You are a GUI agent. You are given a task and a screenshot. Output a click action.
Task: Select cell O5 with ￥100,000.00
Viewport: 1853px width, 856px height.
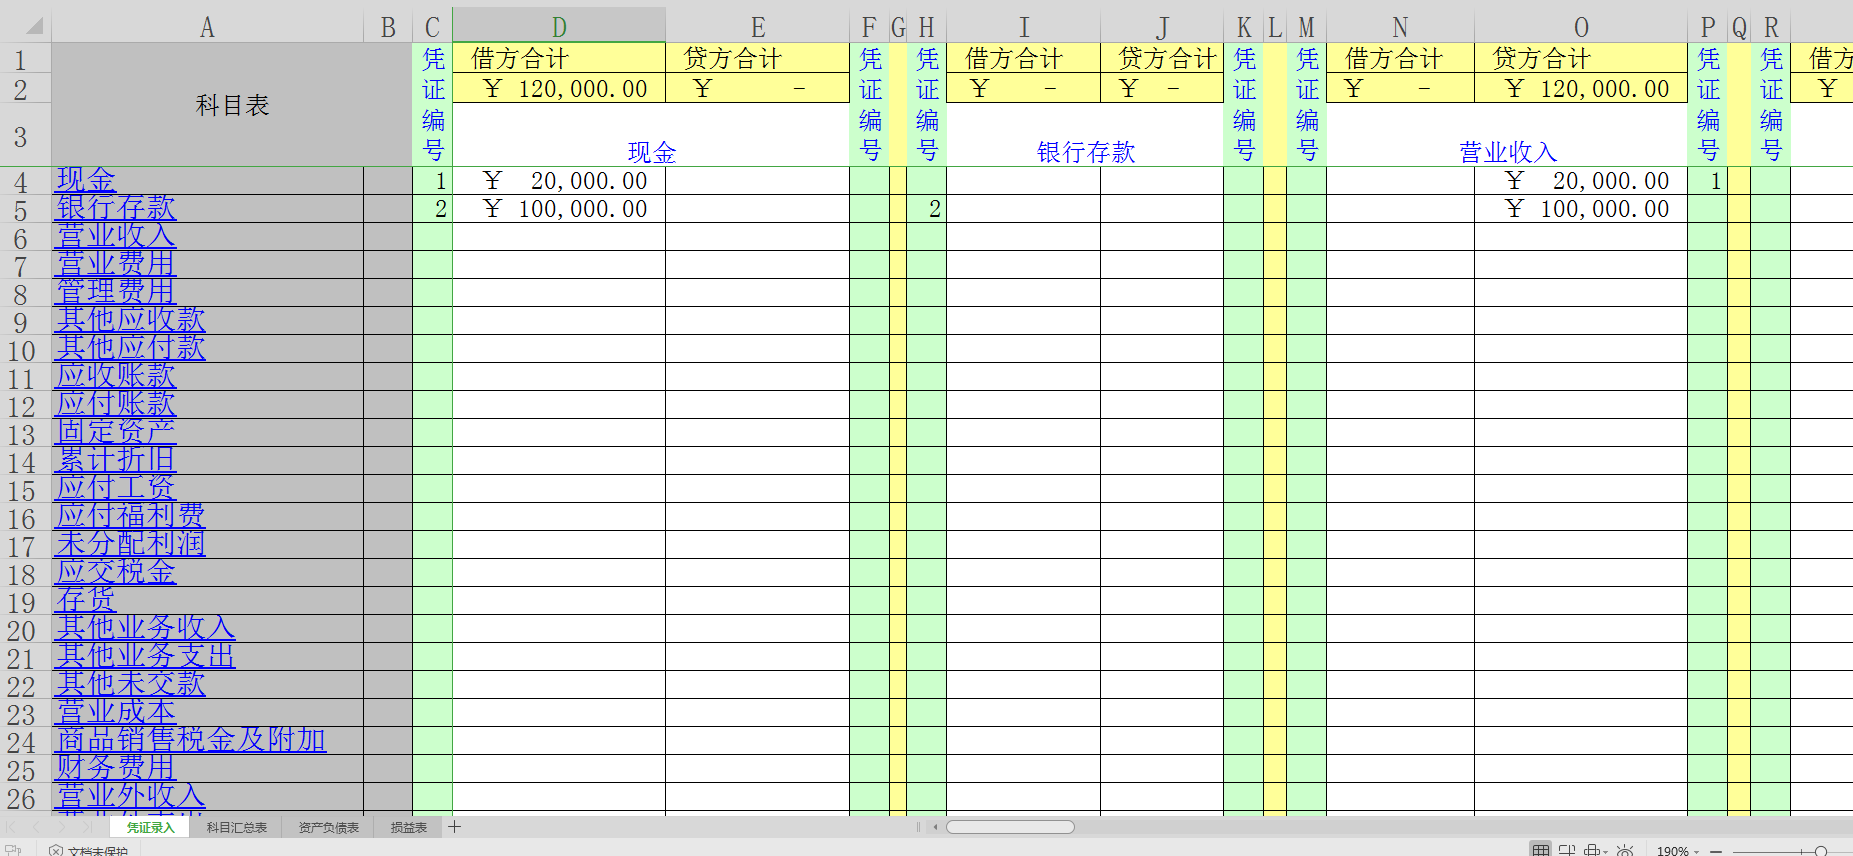click(1580, 209)
